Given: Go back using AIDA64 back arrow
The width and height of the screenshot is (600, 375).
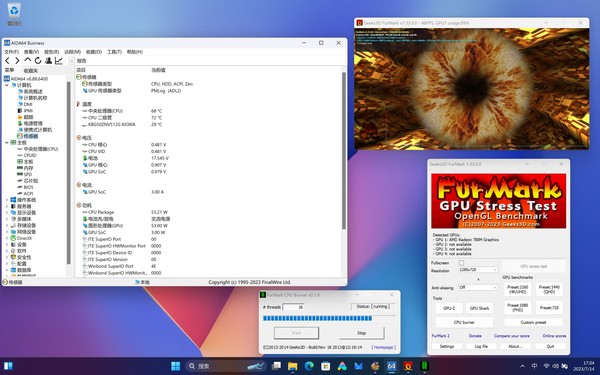Looking at the screenshot, I should coord(7,60).
